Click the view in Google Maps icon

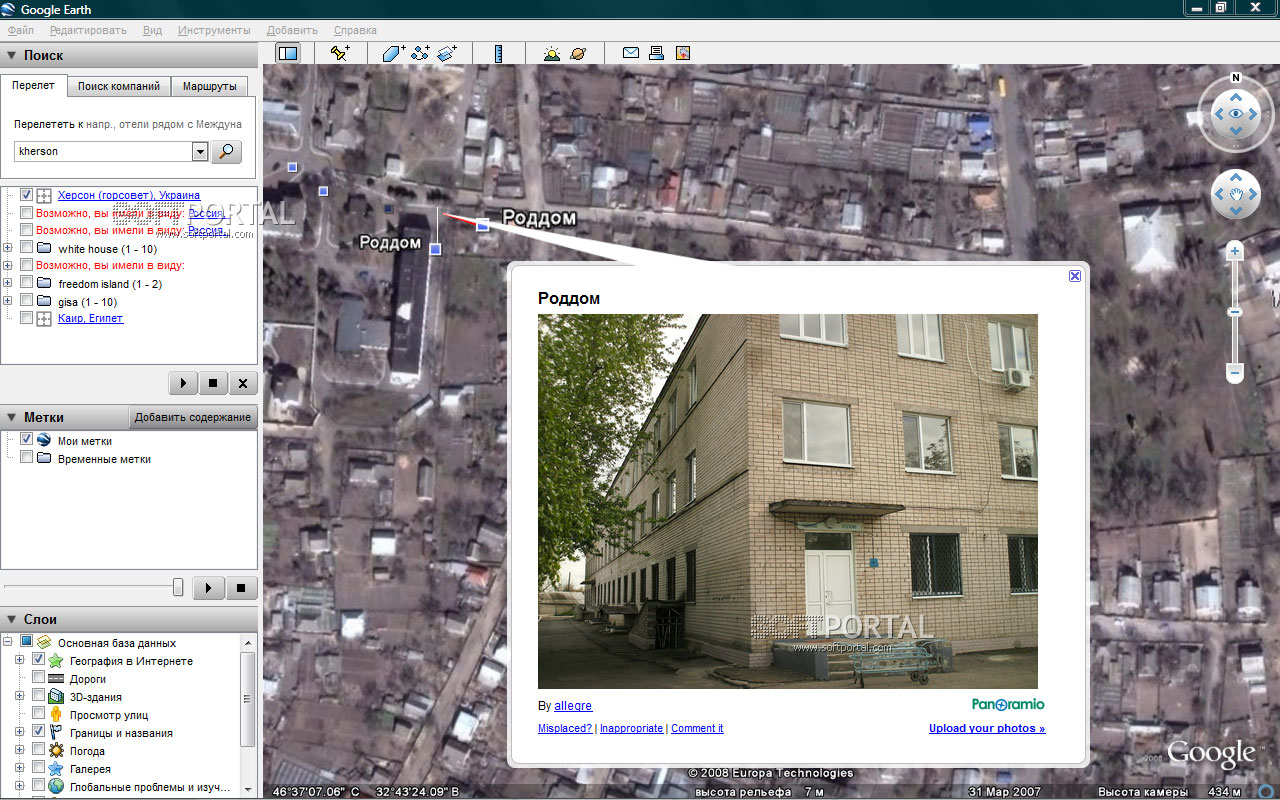683,53
